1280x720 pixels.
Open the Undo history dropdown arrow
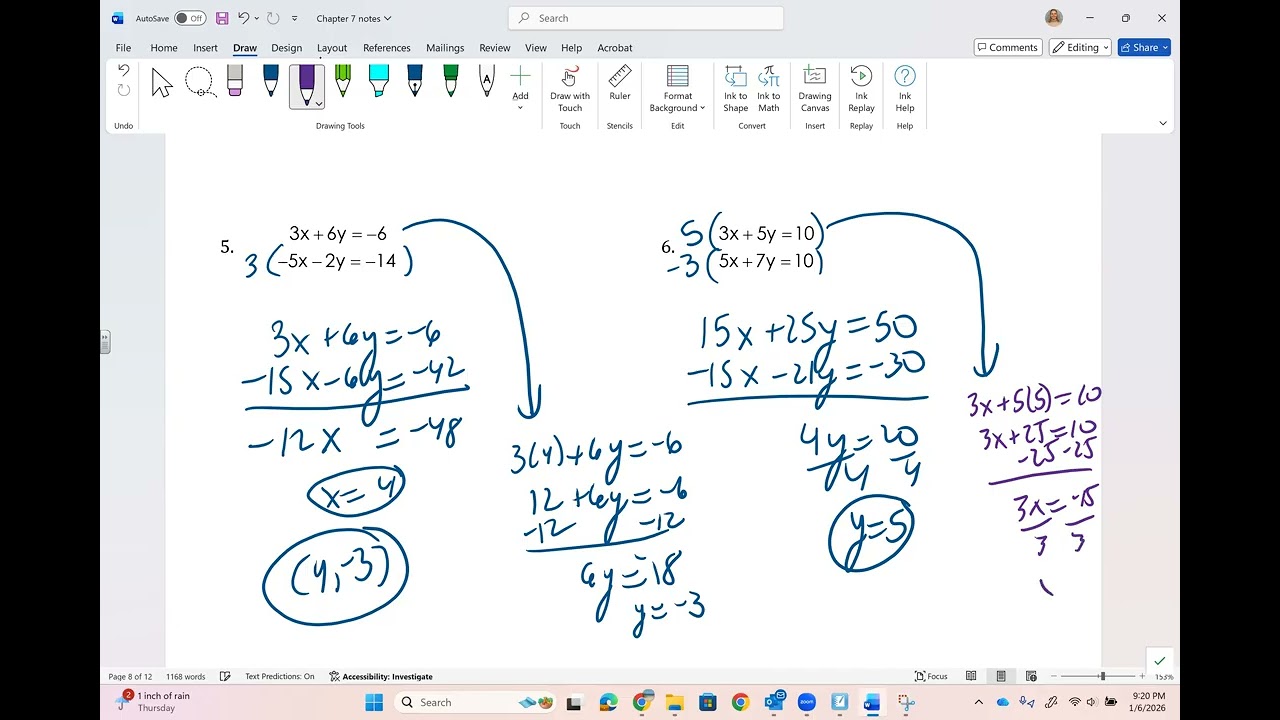click(256, 18)
